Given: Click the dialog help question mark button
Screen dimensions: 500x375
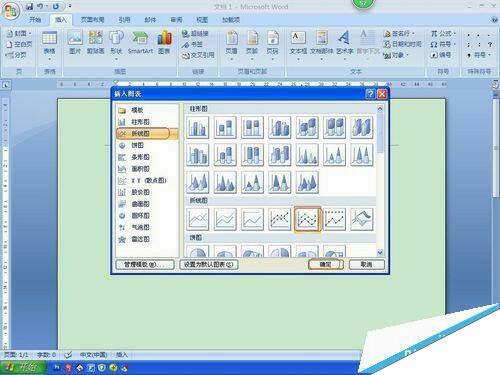Looking at the screenshot, I should click(370, 94).
